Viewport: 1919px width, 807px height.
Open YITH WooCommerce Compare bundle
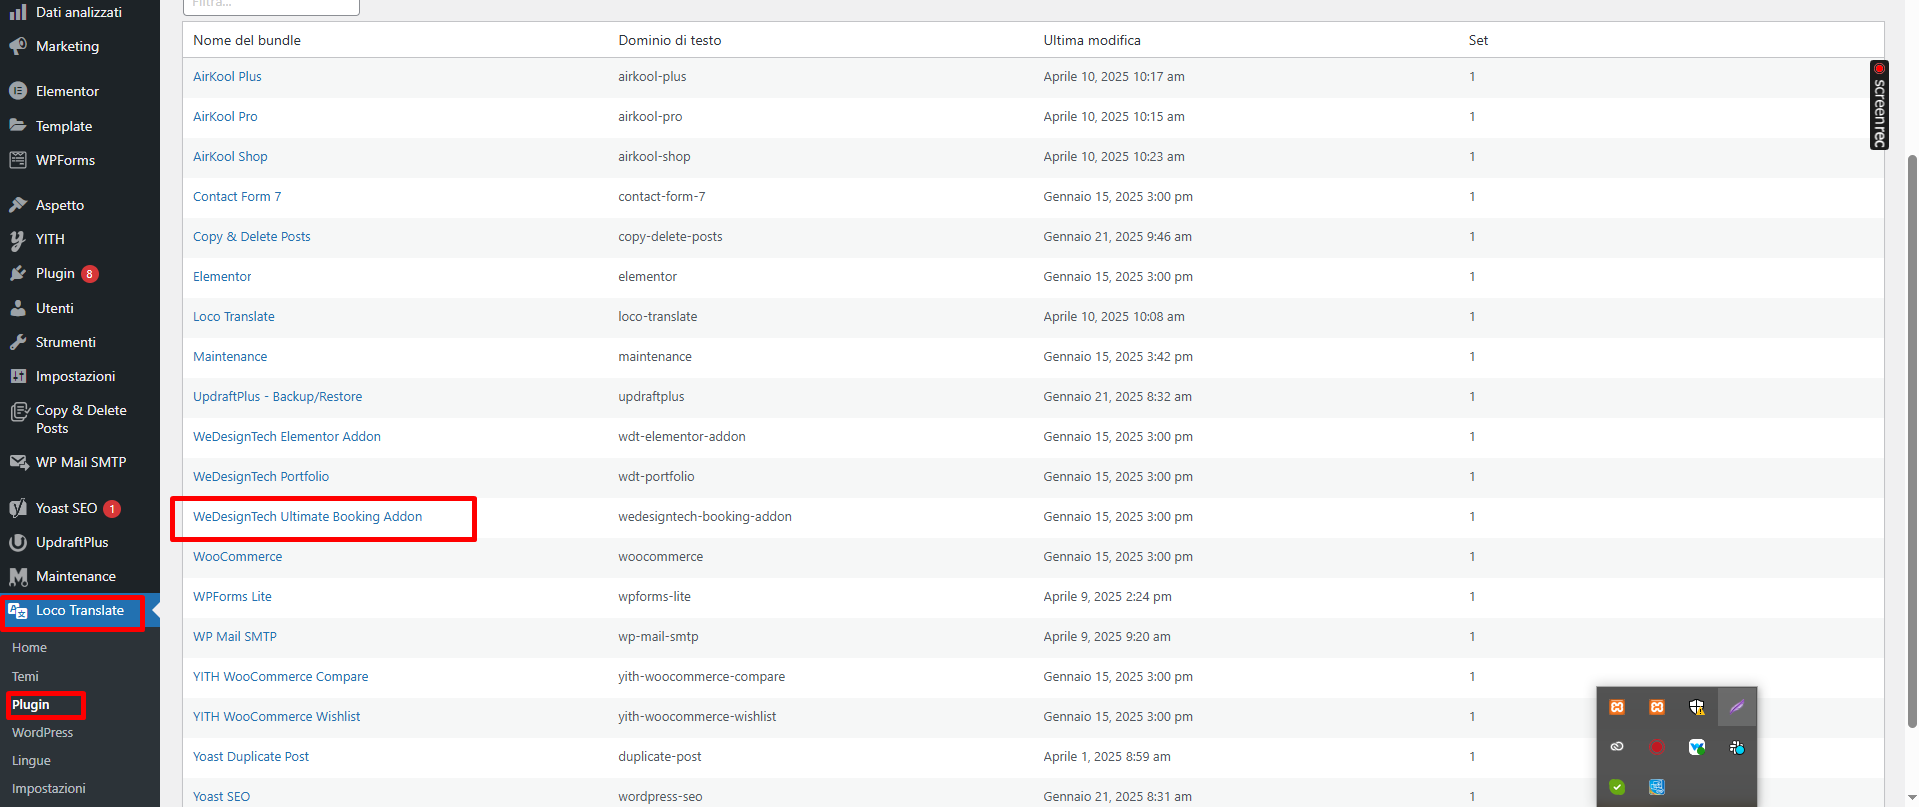click(x=281, y=677)
